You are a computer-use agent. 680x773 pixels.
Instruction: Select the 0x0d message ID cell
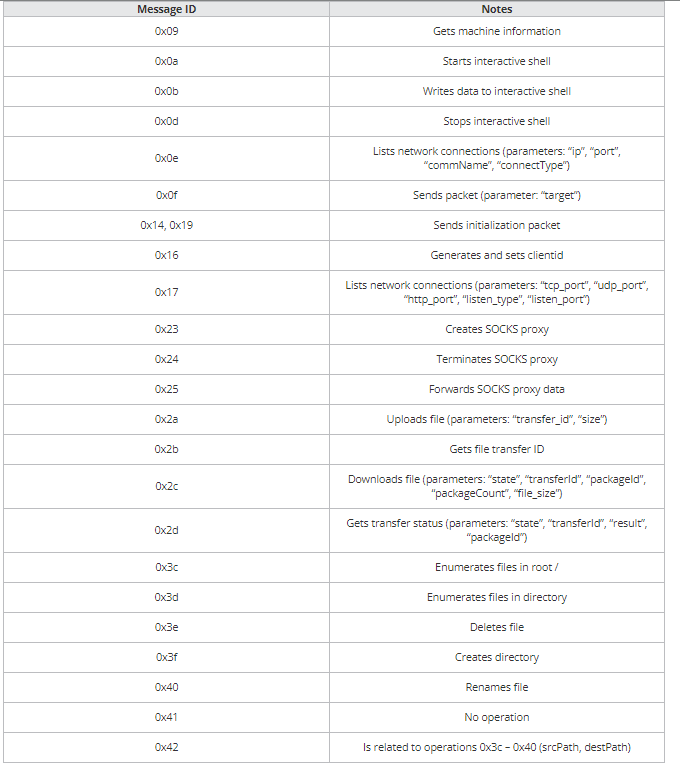[x=167, y=122]
